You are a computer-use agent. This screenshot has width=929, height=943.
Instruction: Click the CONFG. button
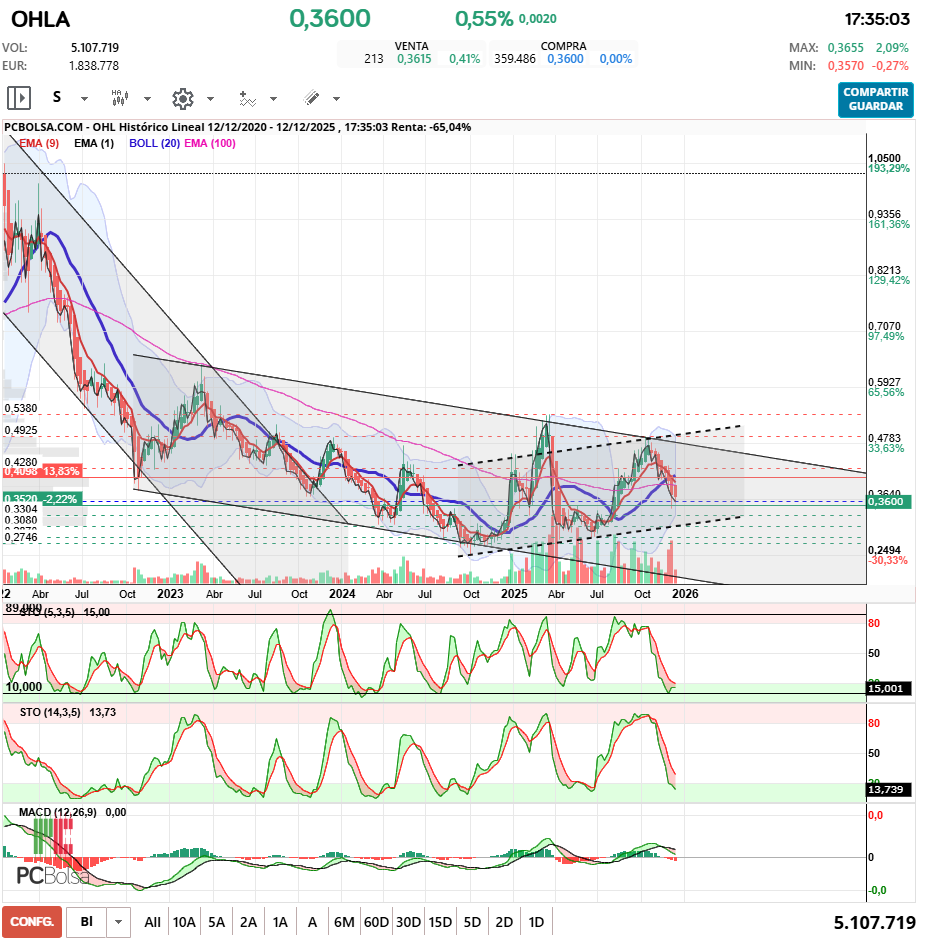32,922
